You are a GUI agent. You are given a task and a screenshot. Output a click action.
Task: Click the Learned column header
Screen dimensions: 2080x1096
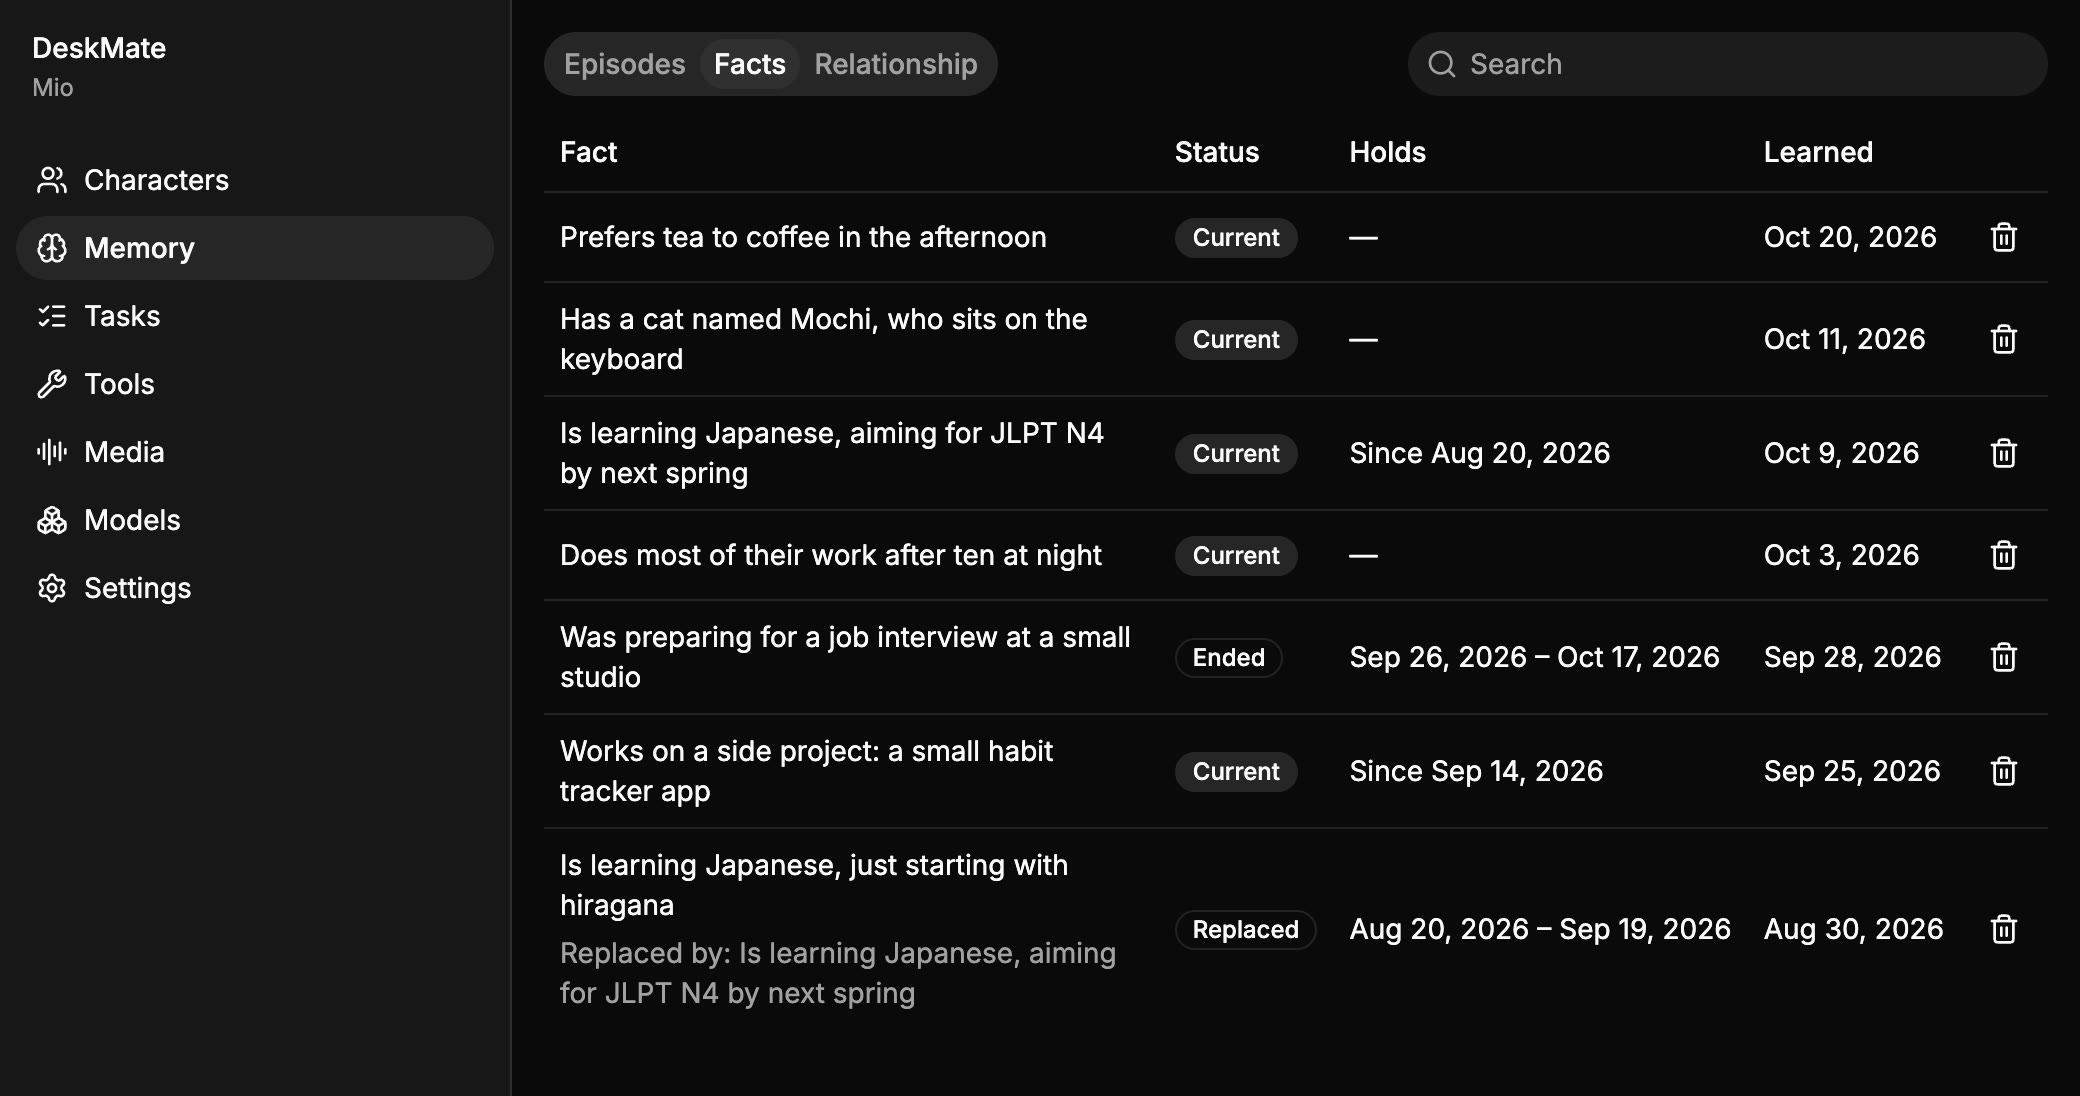point(1818,152)
